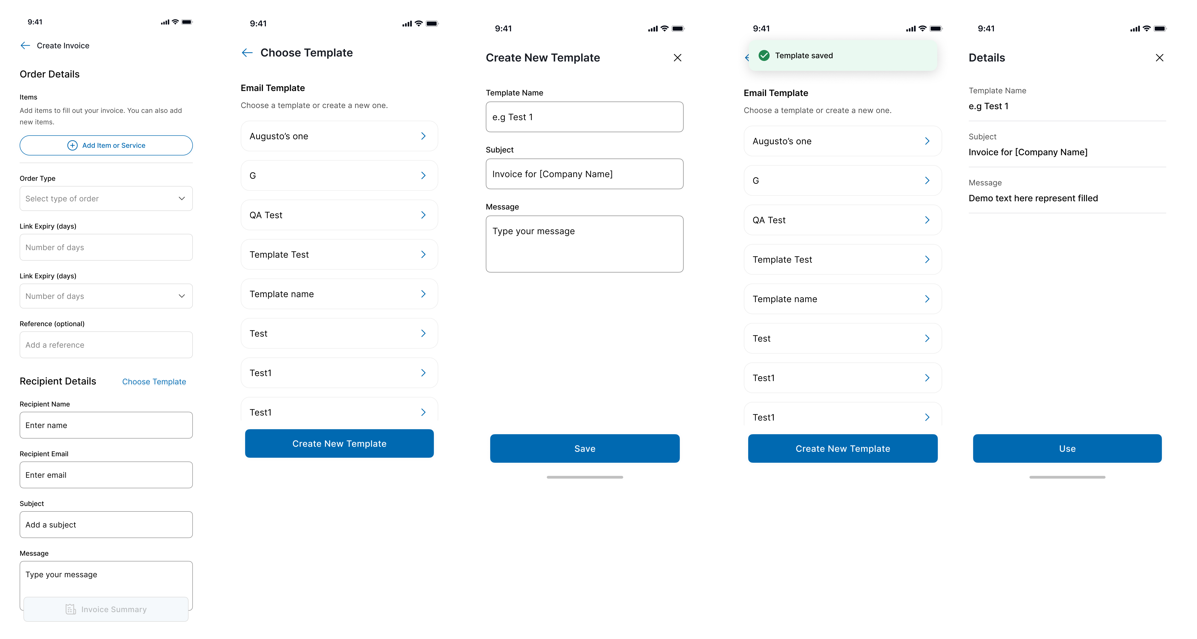Screen dimensions: 1197x639
Task: Focus the Recipient Email input field
Action: point(106,475)
